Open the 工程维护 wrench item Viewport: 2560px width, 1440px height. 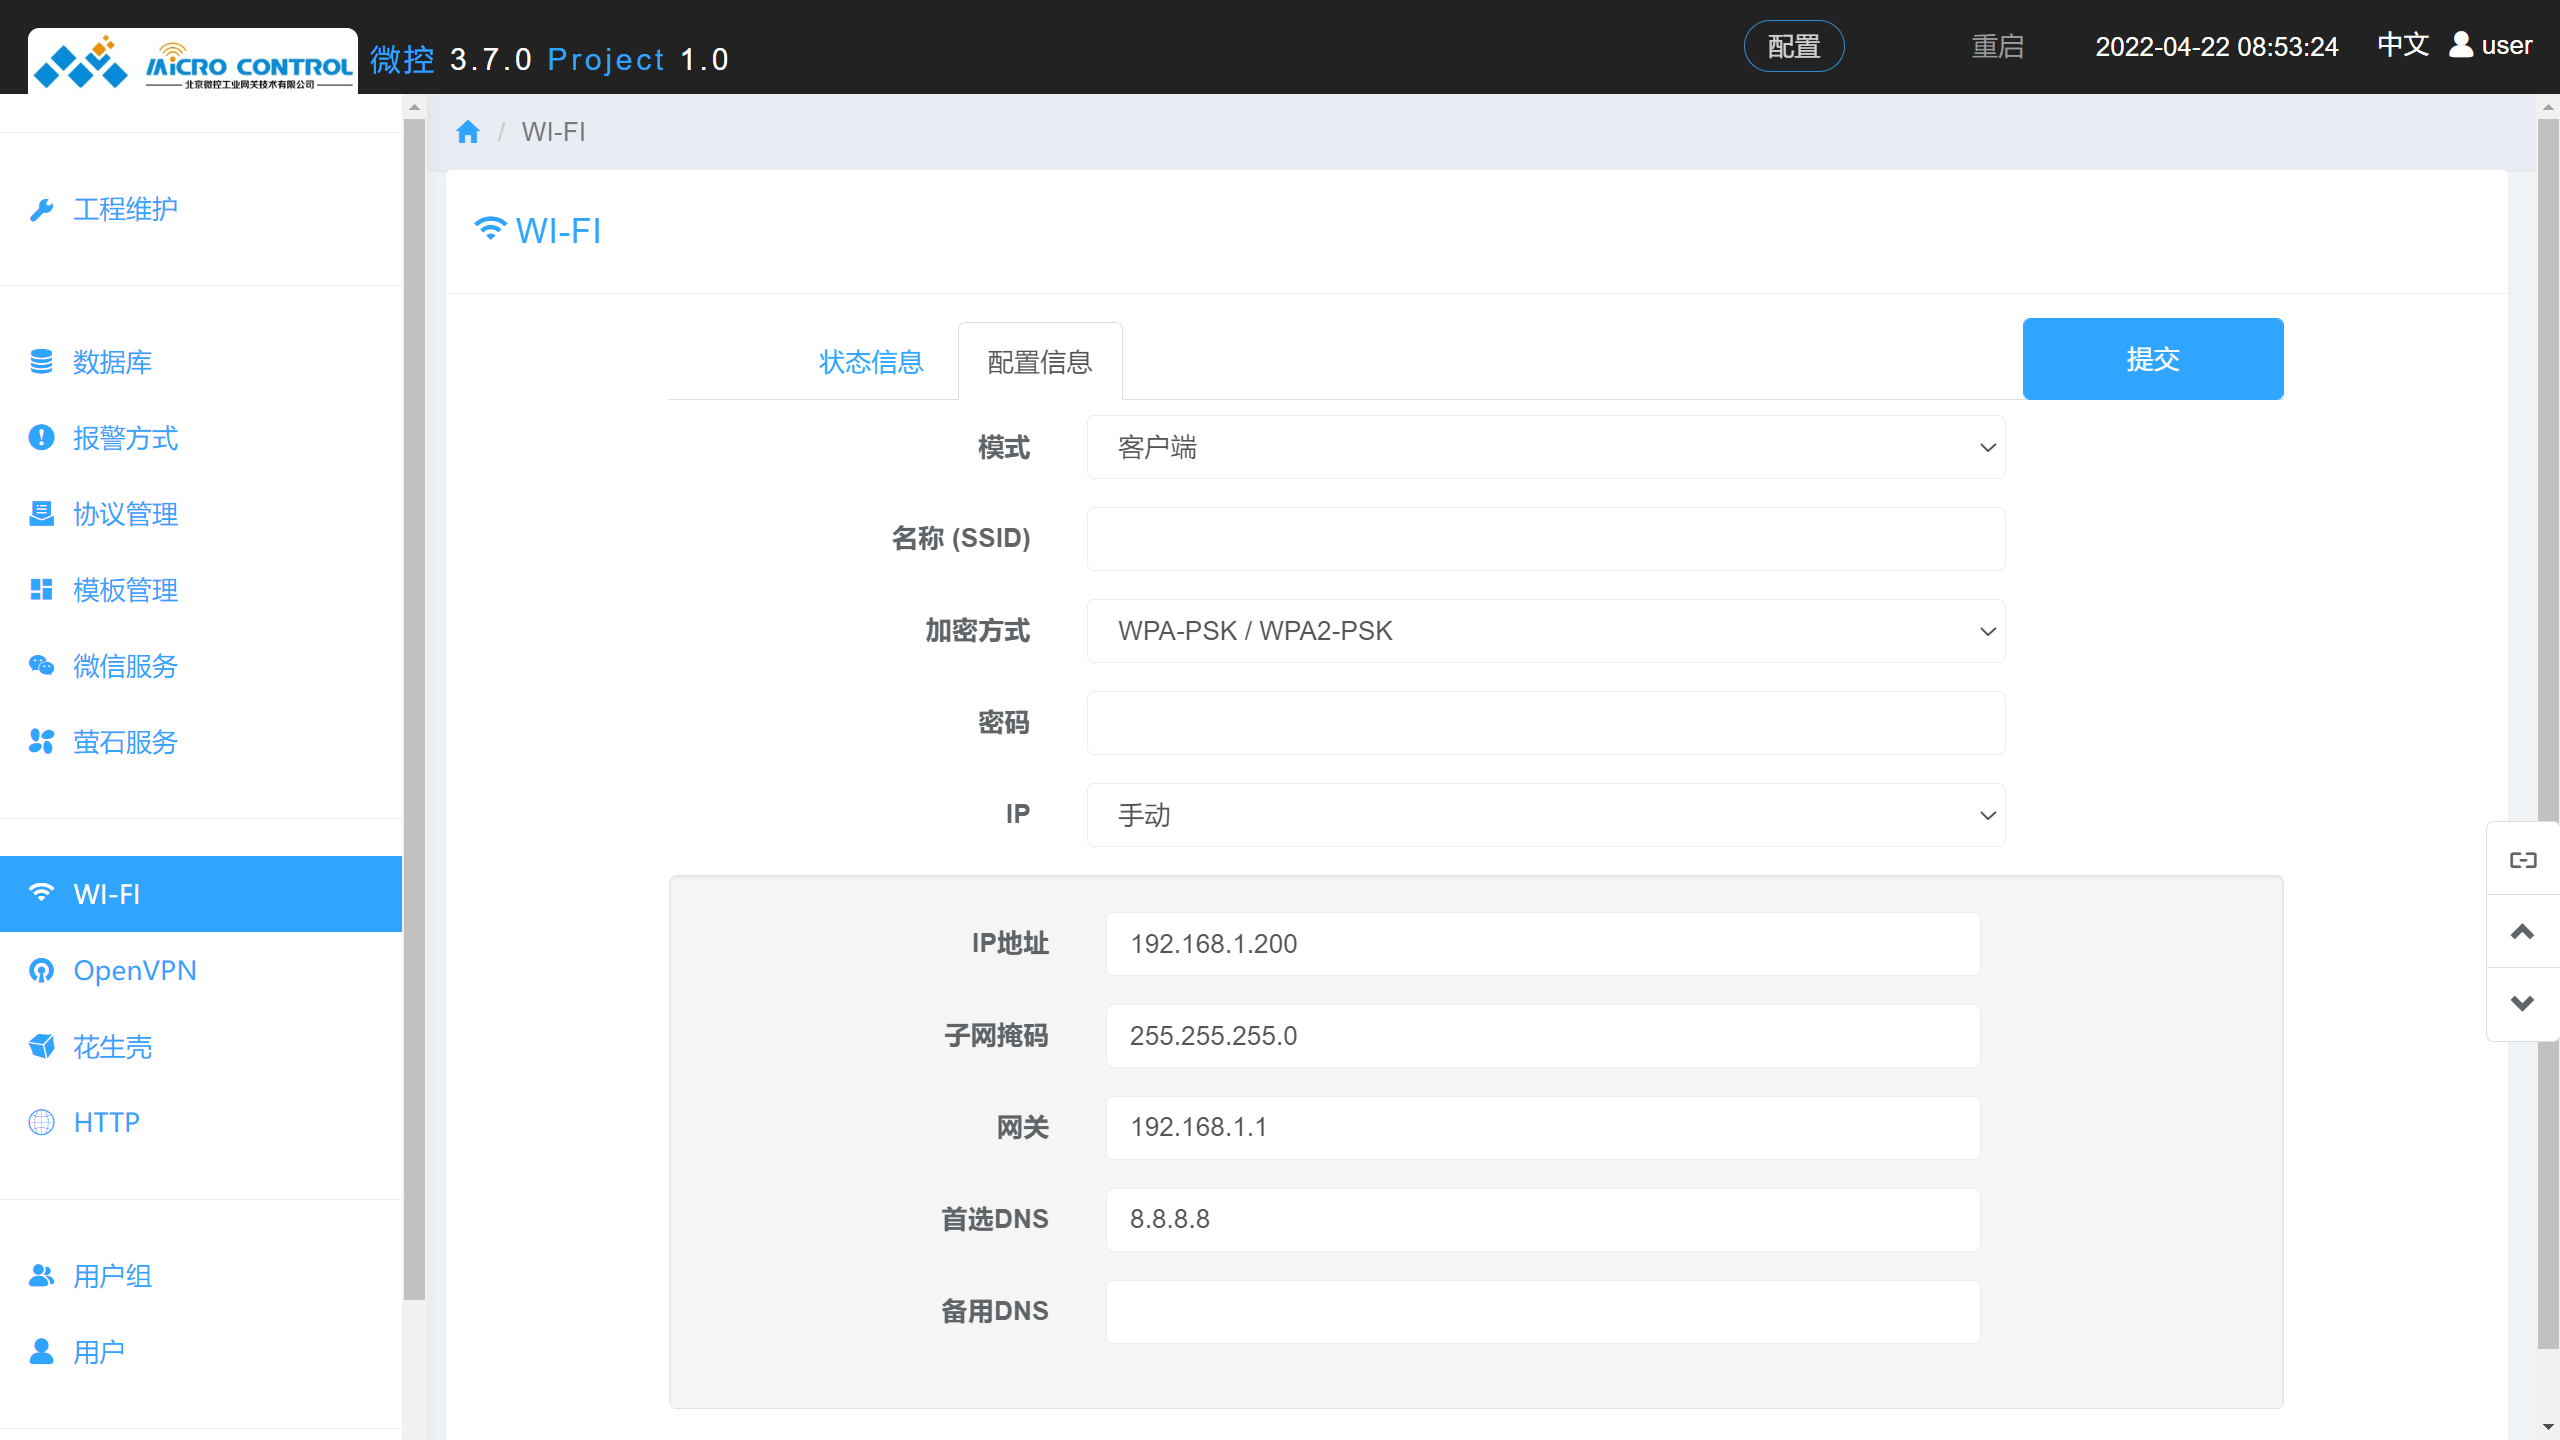tap(125, 209)
